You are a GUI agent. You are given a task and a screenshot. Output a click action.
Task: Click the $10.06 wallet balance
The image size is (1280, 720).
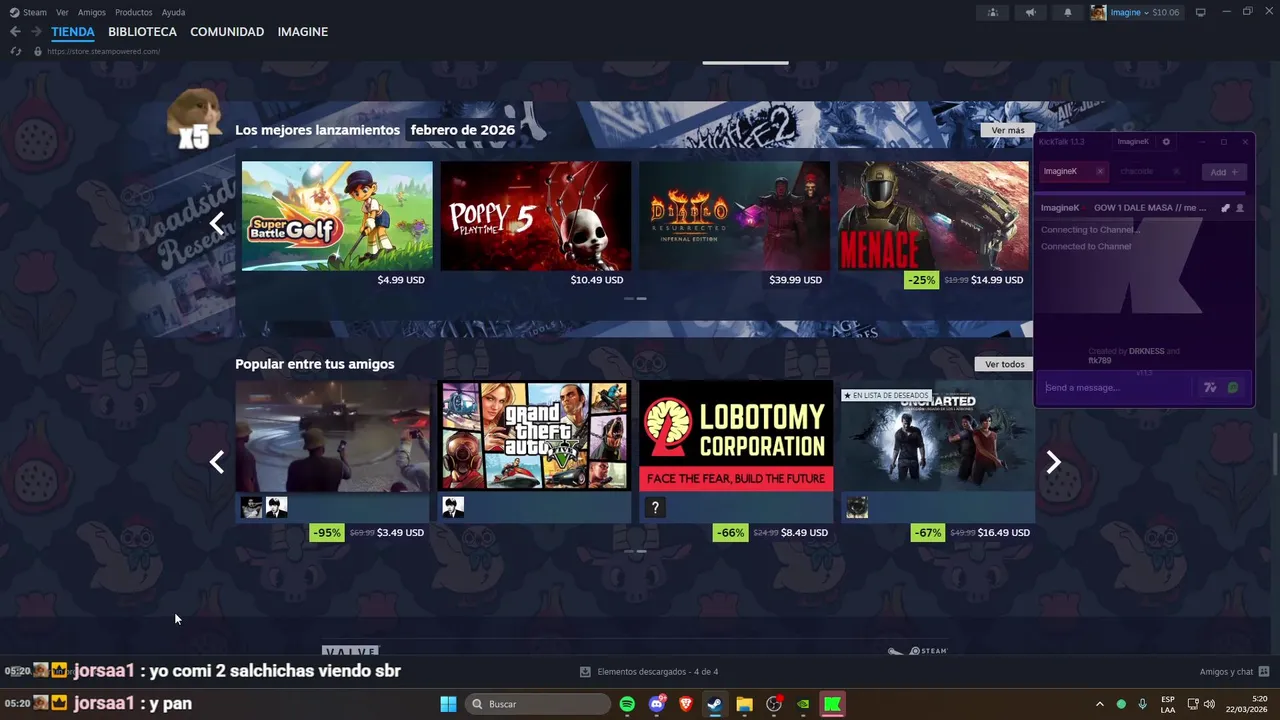(x=1165, y=12)
